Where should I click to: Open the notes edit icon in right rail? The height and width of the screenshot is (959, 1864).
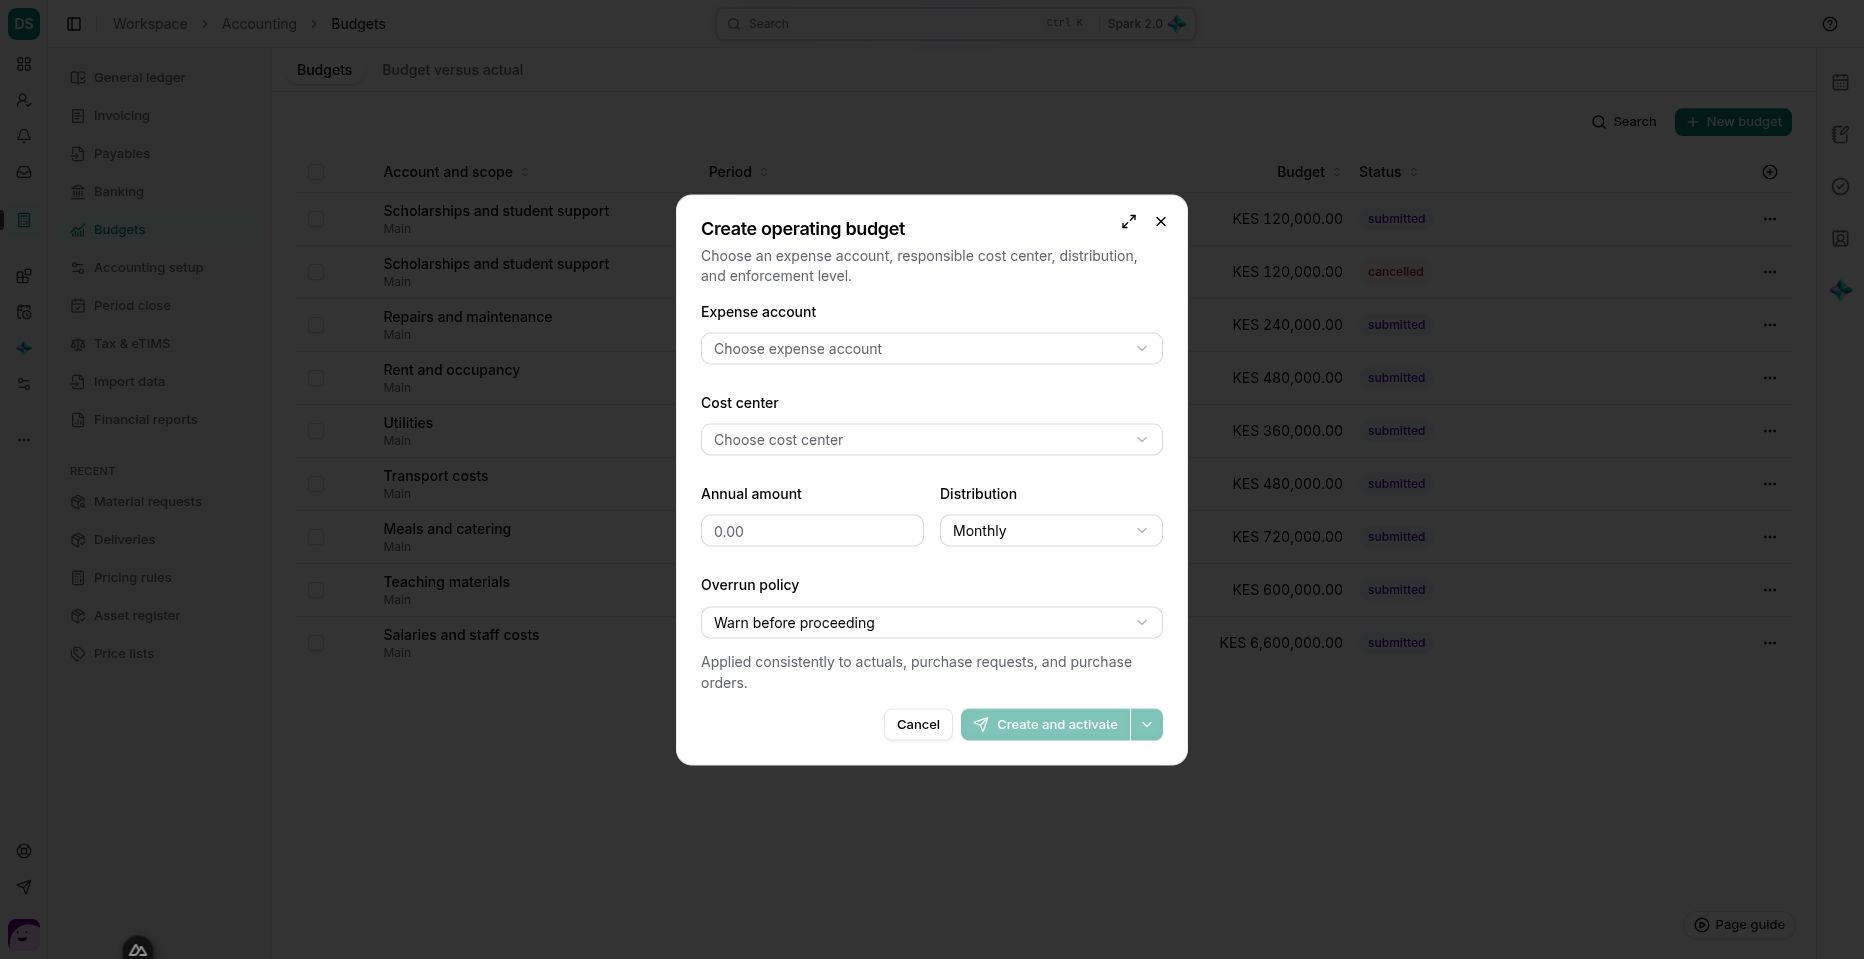[1840, 134]
